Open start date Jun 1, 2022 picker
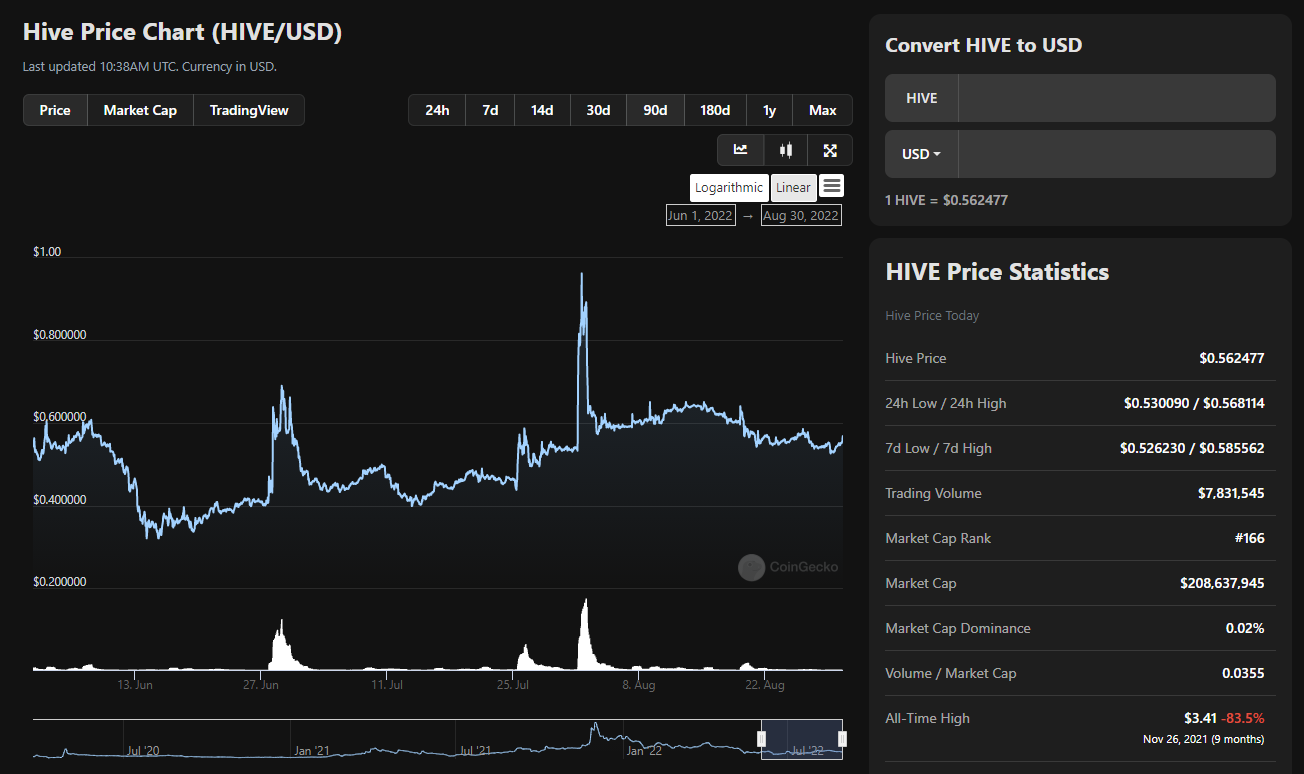Screen dimensions: 1304x774 point(701,215)
